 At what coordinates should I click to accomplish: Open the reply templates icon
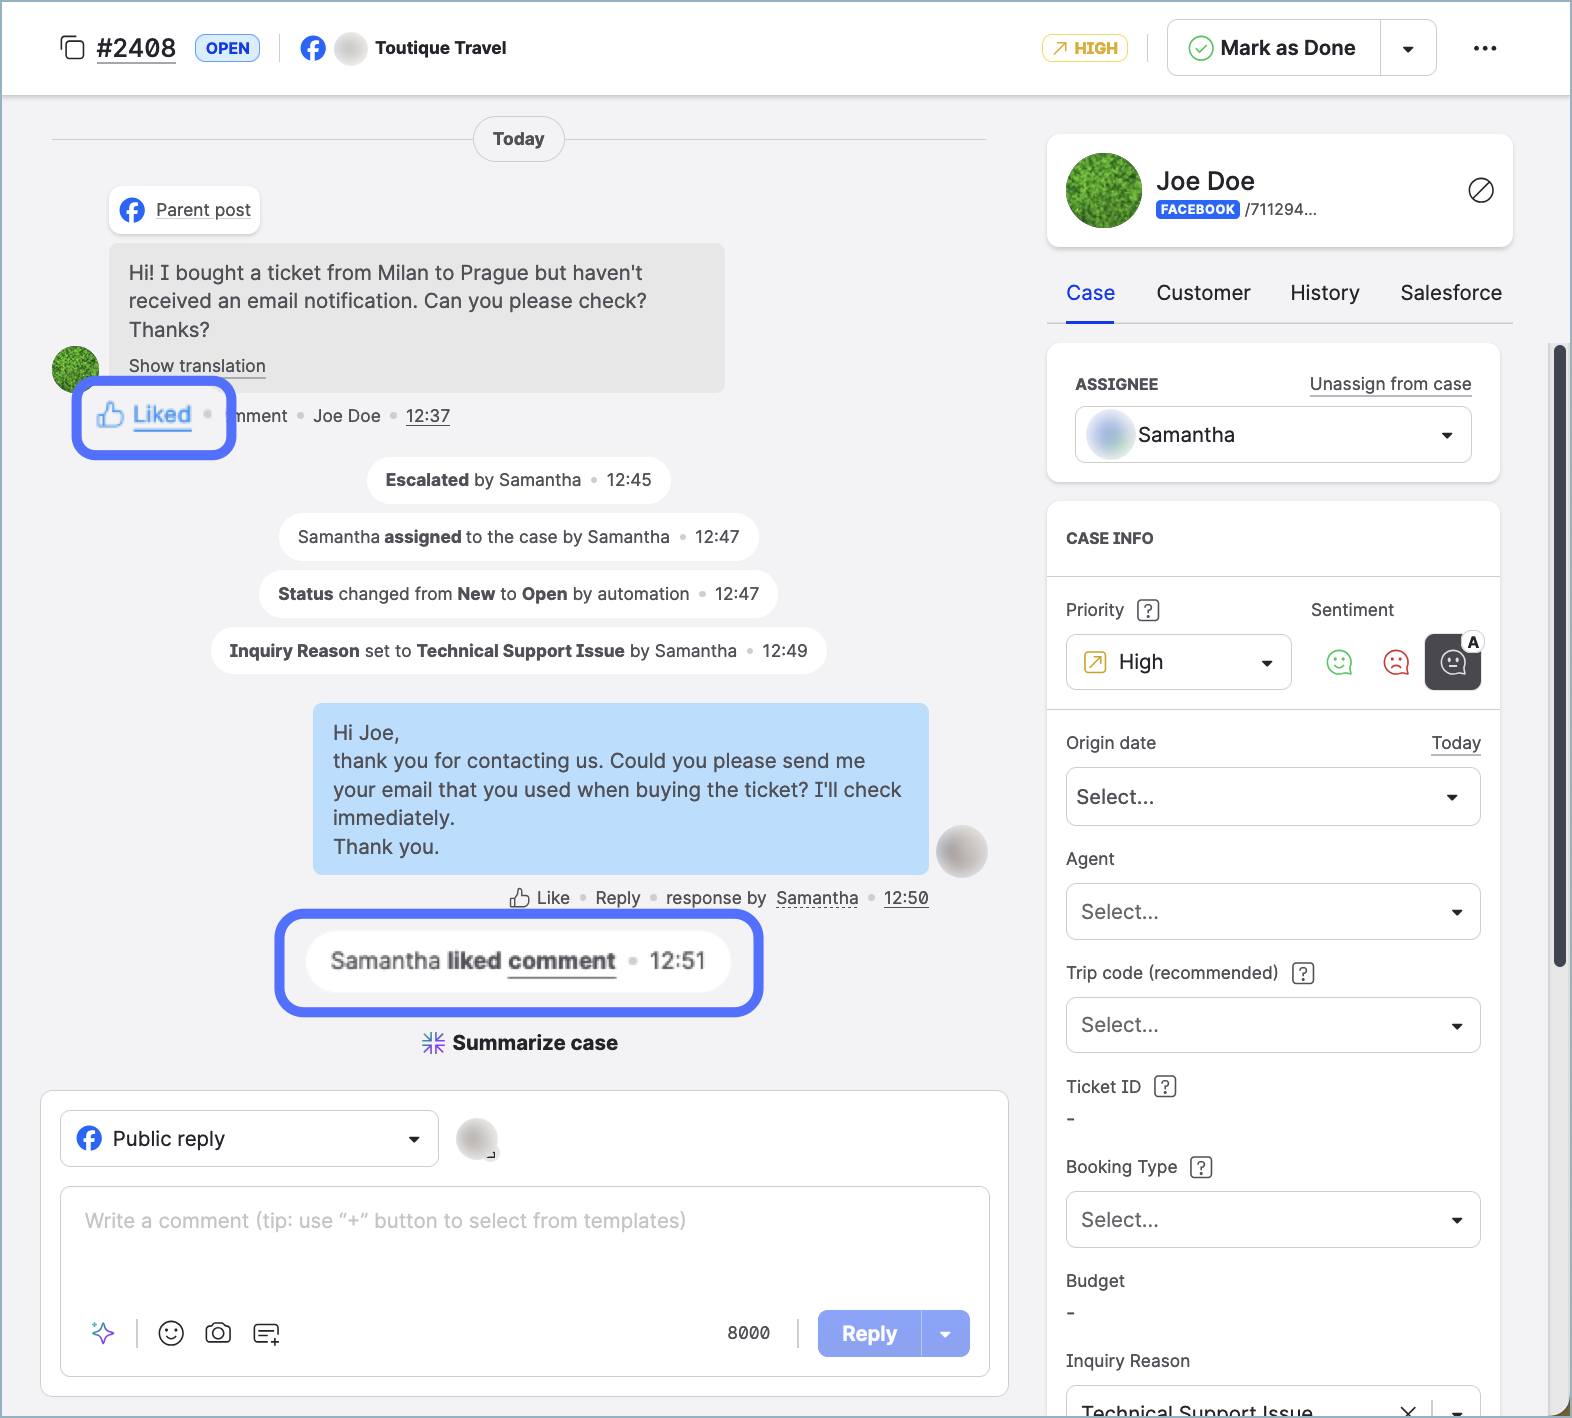click(266, 1333)
